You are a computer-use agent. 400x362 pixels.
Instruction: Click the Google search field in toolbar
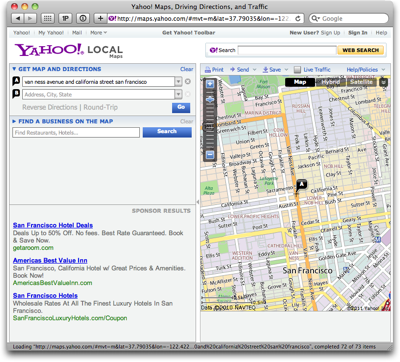point(349,18)
